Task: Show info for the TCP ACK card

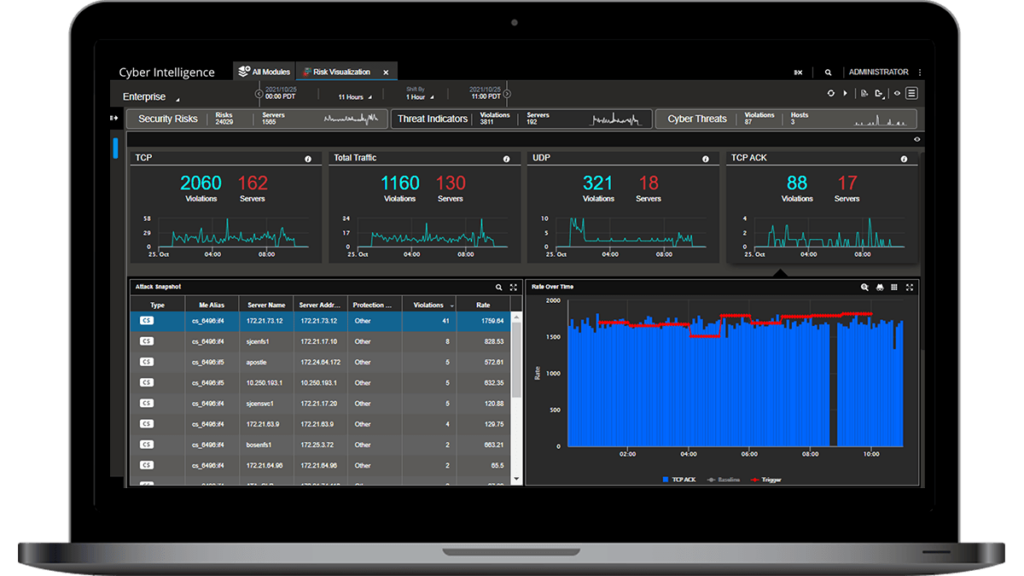Action: point(904,159)
